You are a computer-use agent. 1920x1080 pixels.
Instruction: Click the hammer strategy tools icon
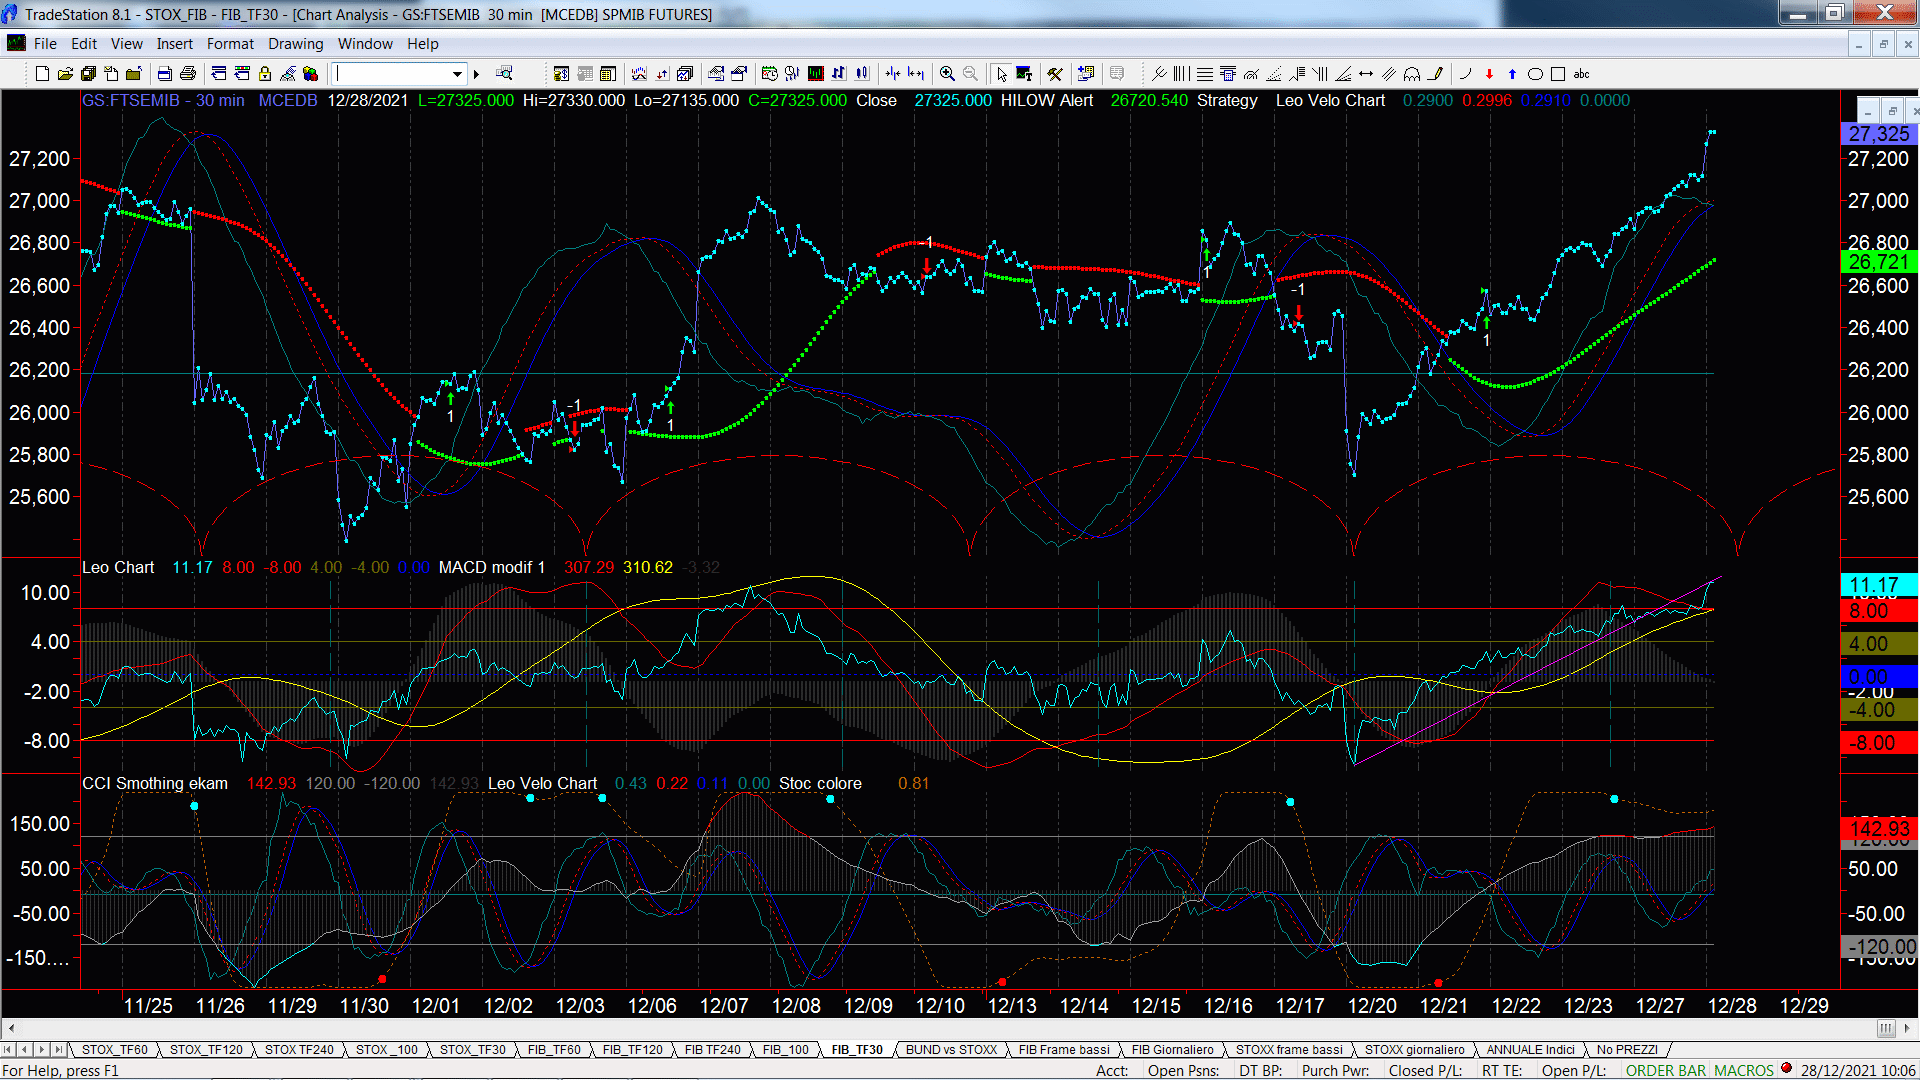pos(1054,74)
